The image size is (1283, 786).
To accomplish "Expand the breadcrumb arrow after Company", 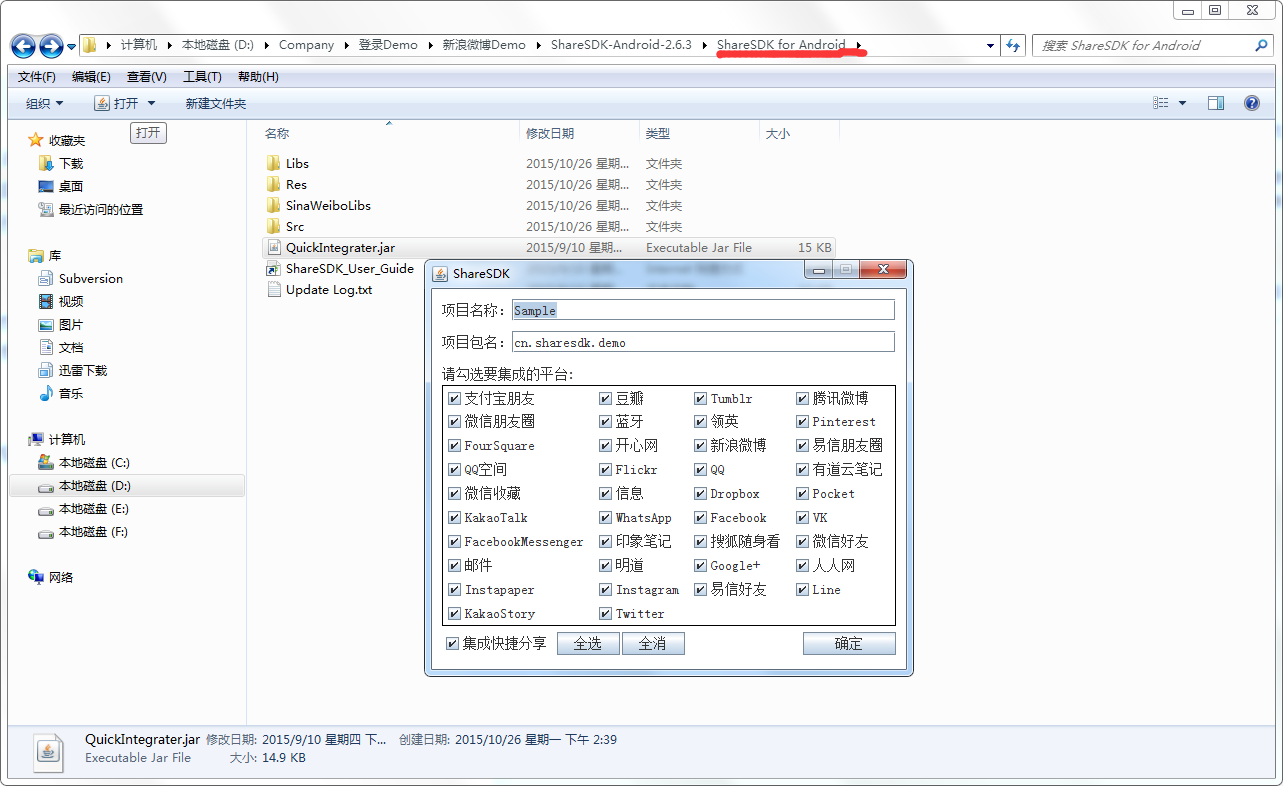I will 346,45.
